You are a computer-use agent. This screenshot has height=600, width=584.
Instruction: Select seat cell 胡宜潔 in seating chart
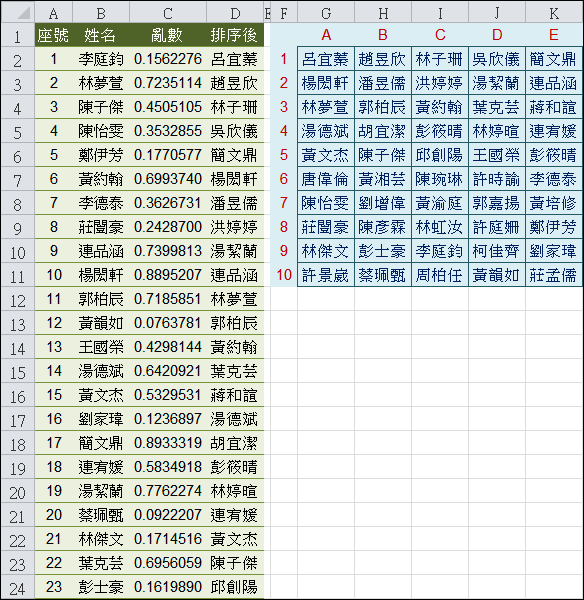click(x=383, y=131)
